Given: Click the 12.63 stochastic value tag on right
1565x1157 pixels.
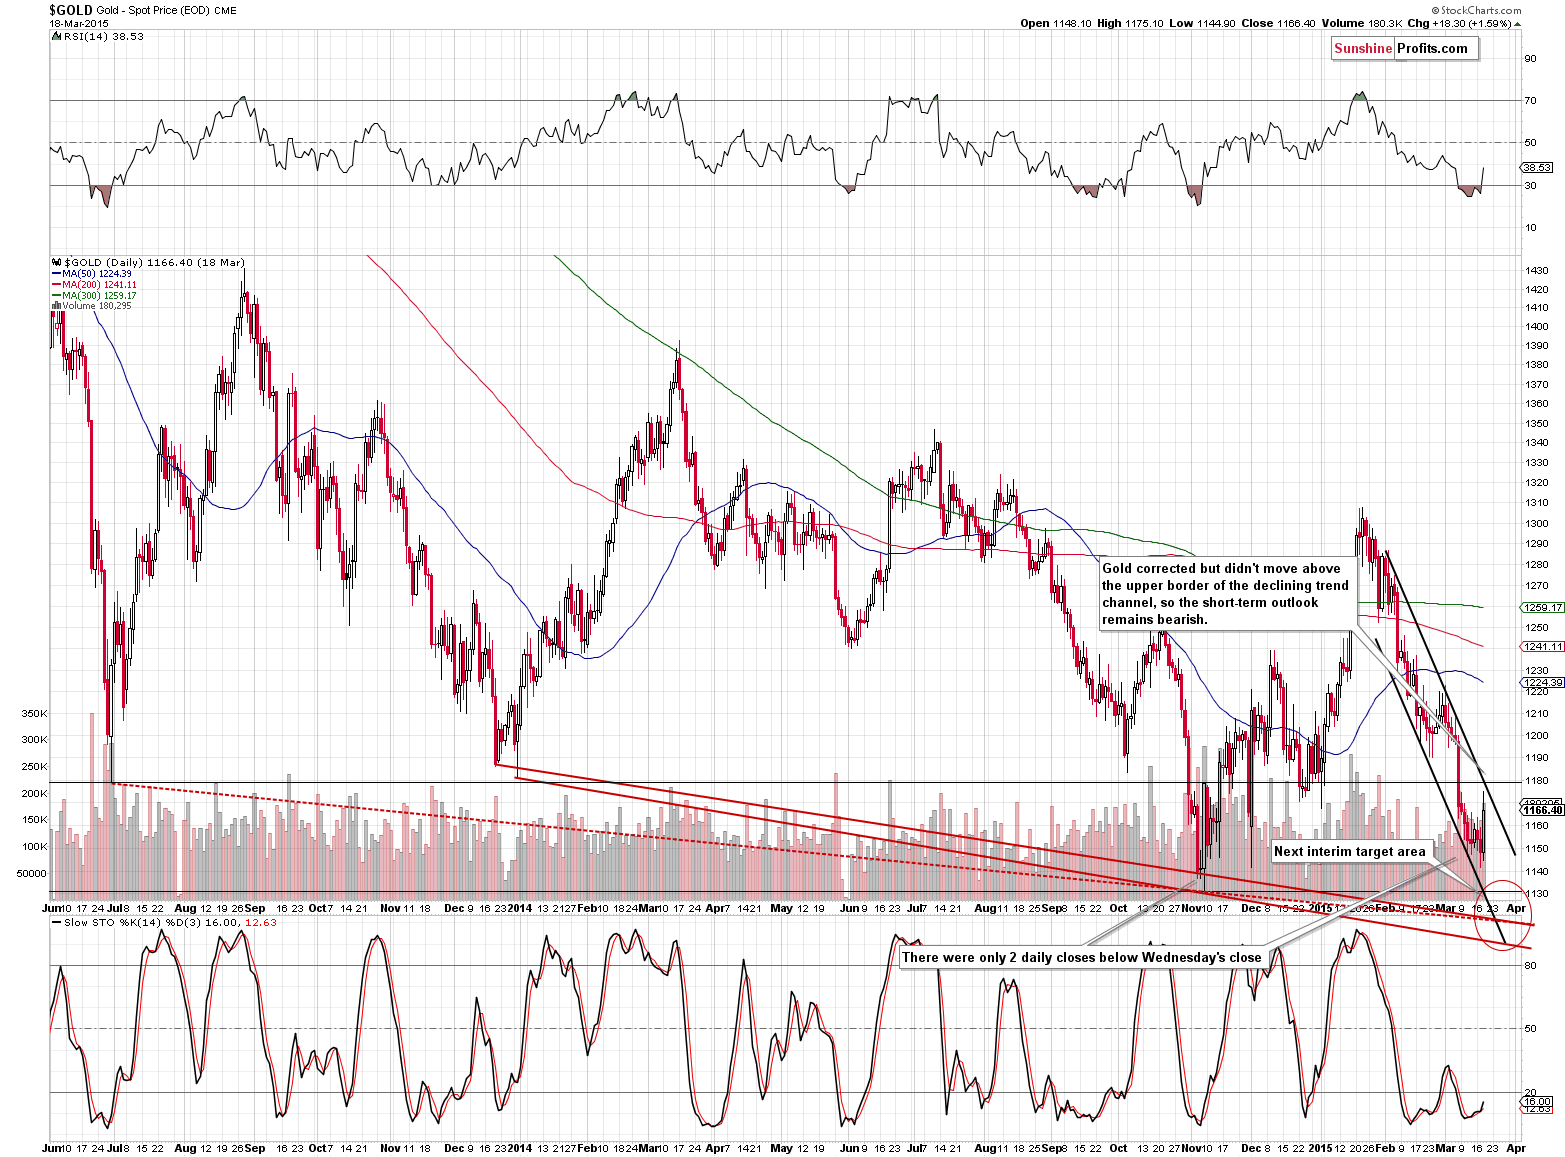Looking at the screenshot, I should (x=1536, y=1109).
